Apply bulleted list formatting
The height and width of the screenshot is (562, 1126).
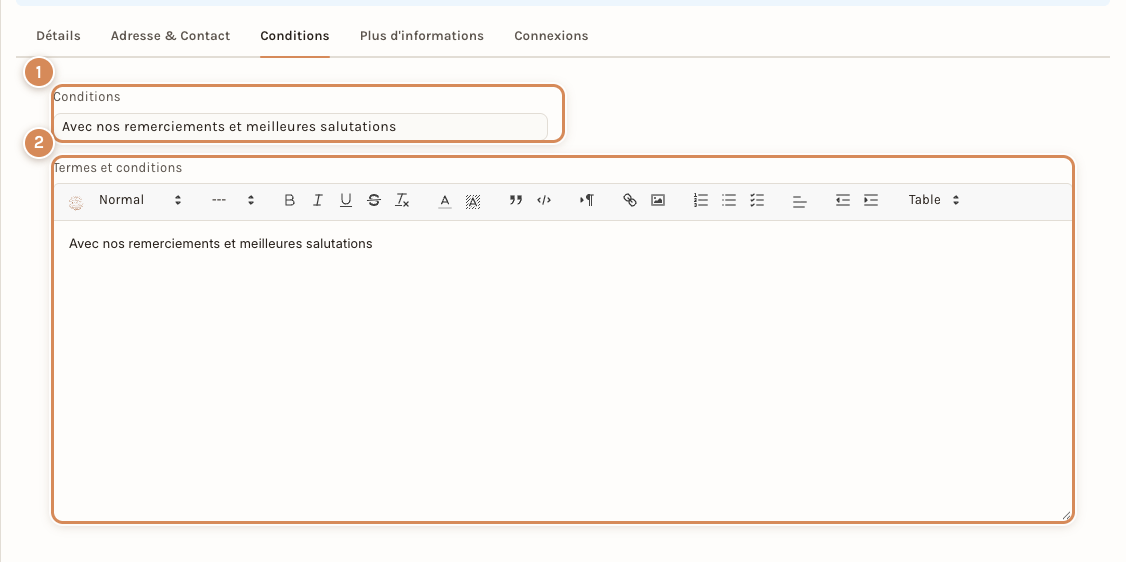(729, 200)
